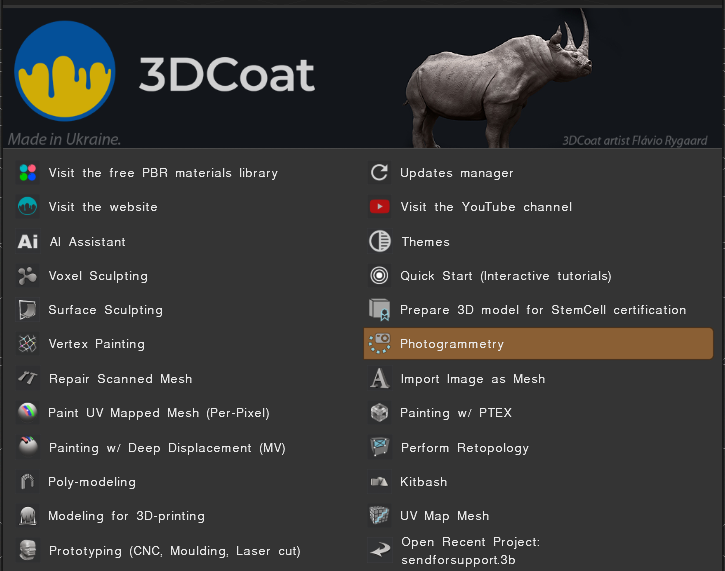The width and height of the screenshot is (725, 571).
Task: Open the Themes text option
Action: click(425, 242)
